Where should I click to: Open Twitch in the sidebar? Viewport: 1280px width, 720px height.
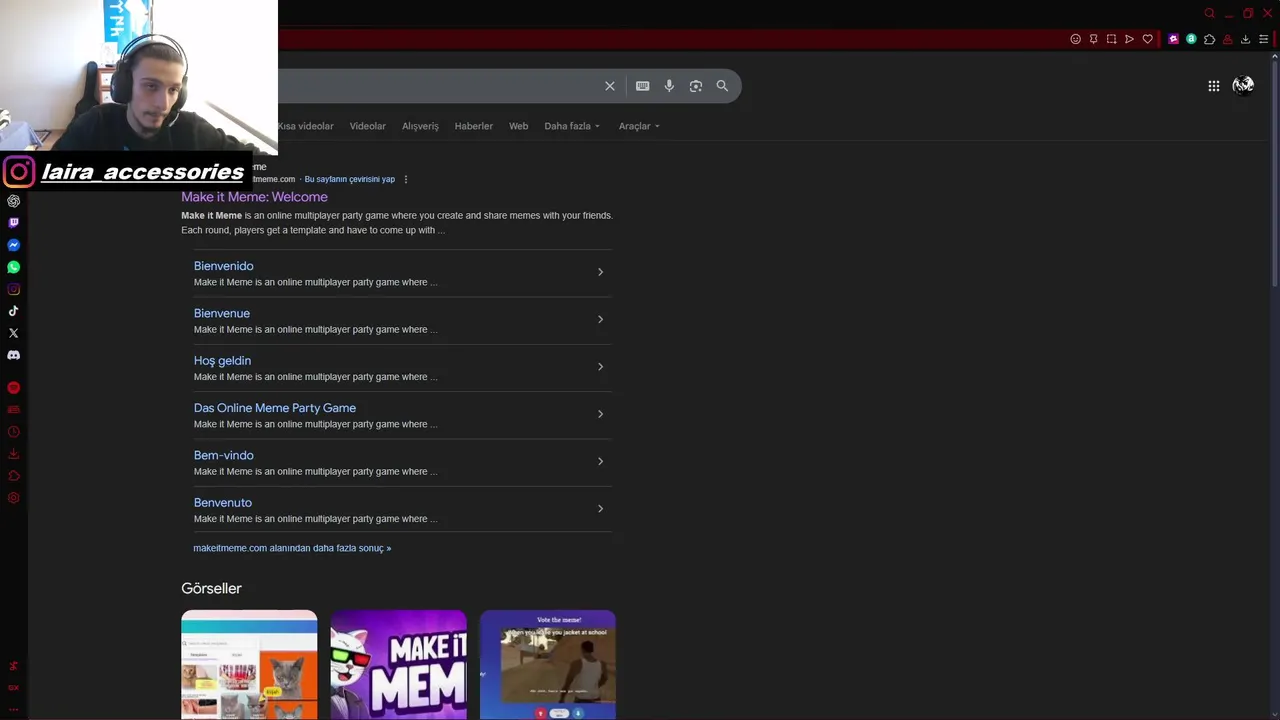[x=13, y=223]
